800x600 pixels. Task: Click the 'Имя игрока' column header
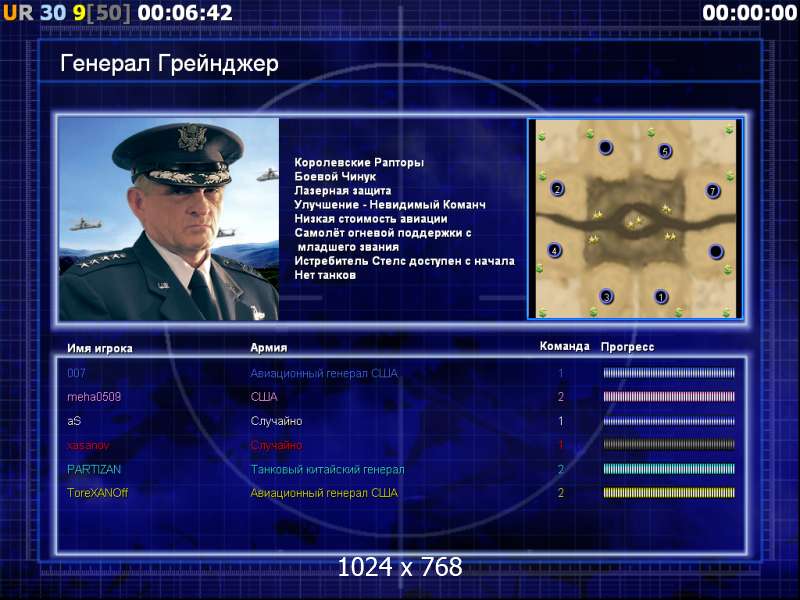(100, 348)
